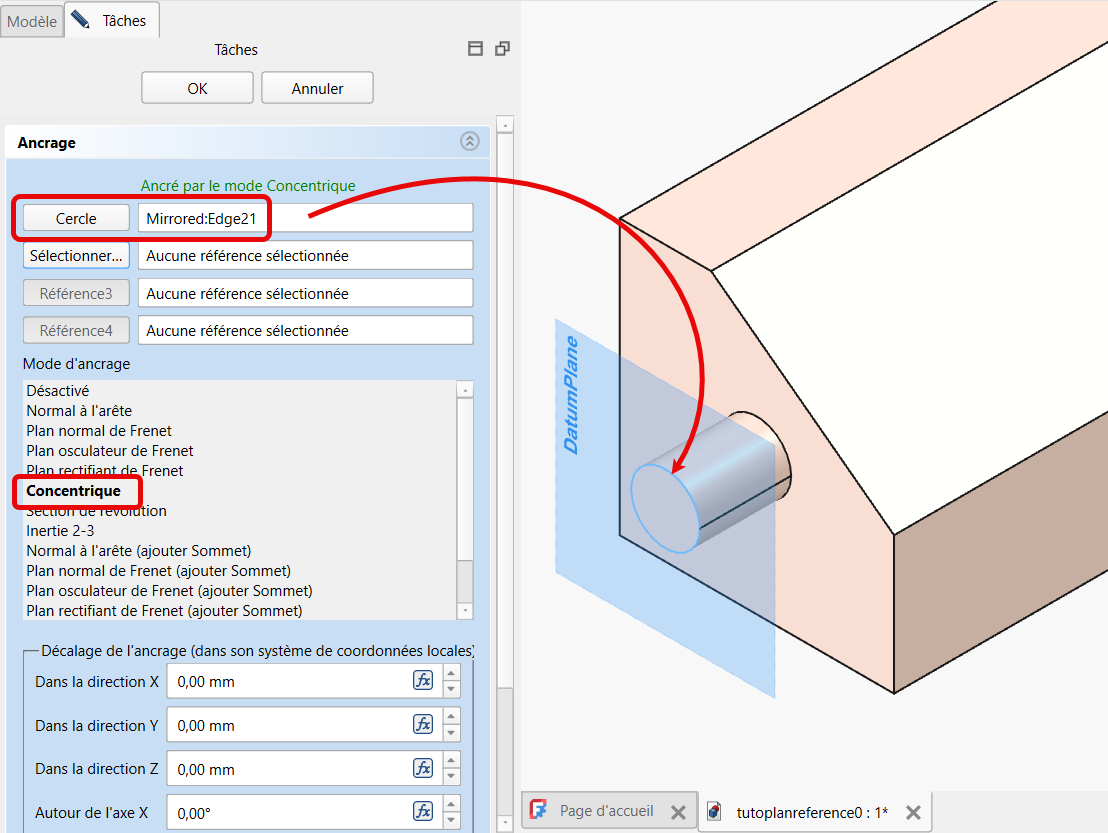Image resolution: width=1108 pixels, height=833 pixels.
Task: Click the dock window icon in Tâches header
Action: pos(476,49)
